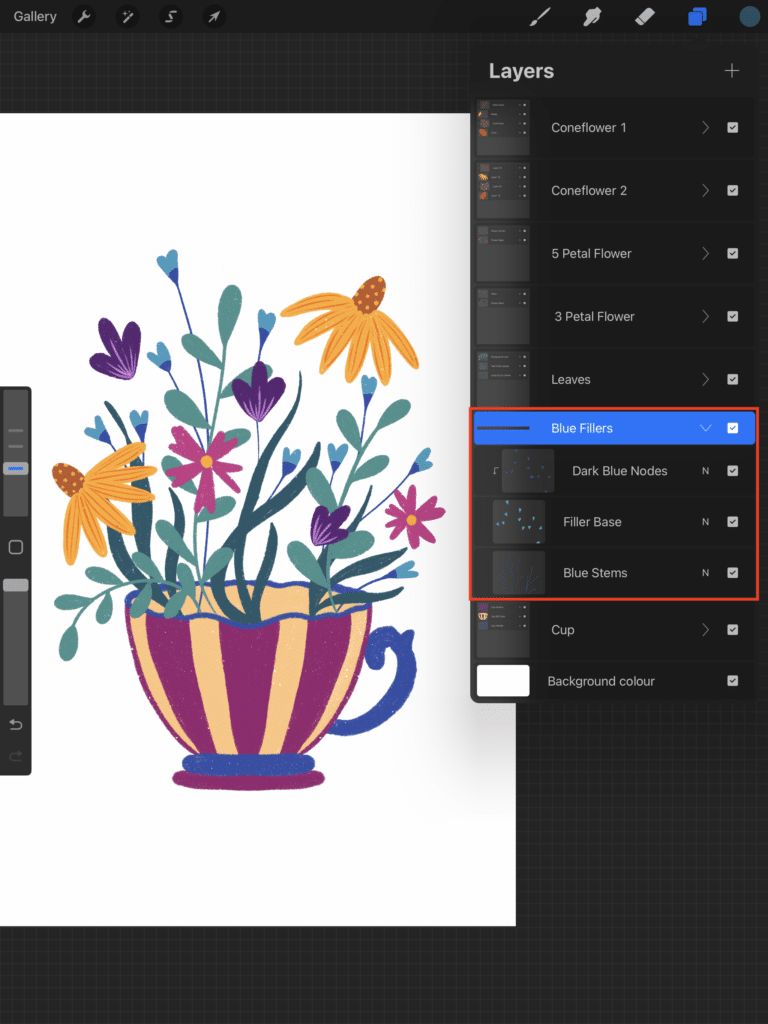Uncheck the Dark Blue Nodes layer visibility
This screenshot has width=768, height=1024.
coord(733,471)
